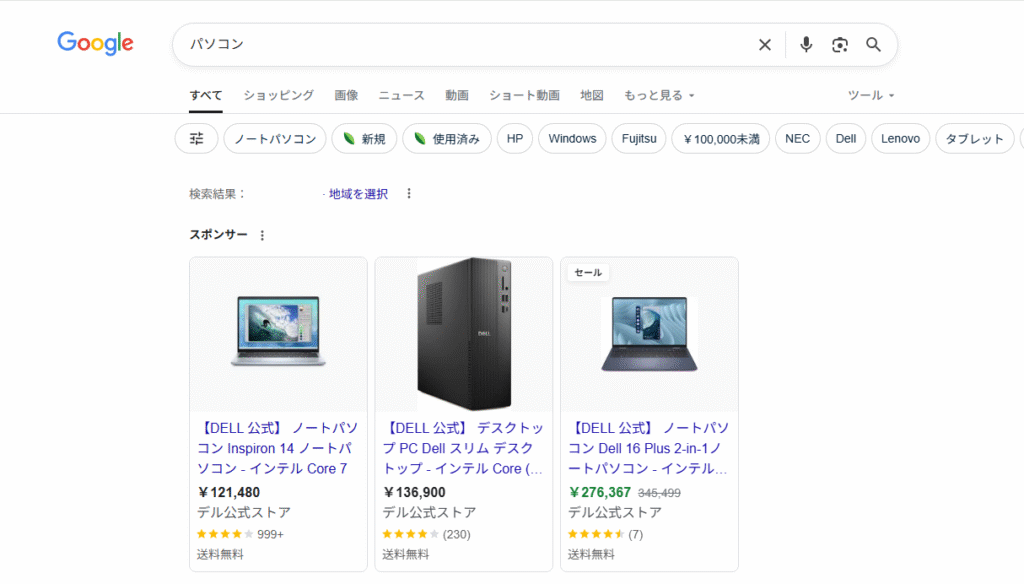This screenshot has width=1024, height=584.
Task: Open the ツール dropdown
Action: pyautogui.click(x=869, y=95)
